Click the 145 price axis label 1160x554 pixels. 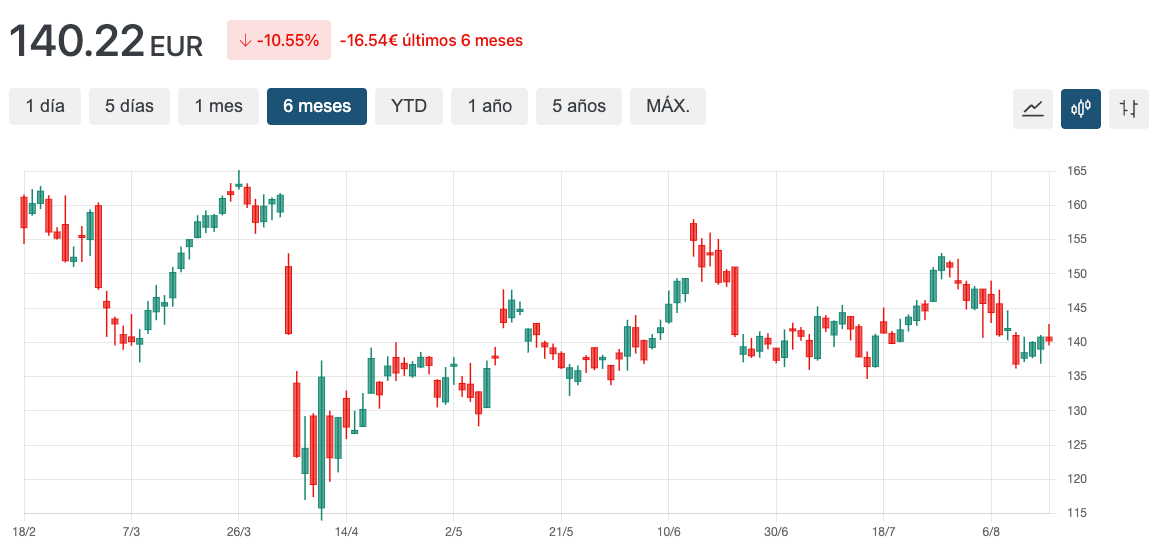tap(1076, 308)
